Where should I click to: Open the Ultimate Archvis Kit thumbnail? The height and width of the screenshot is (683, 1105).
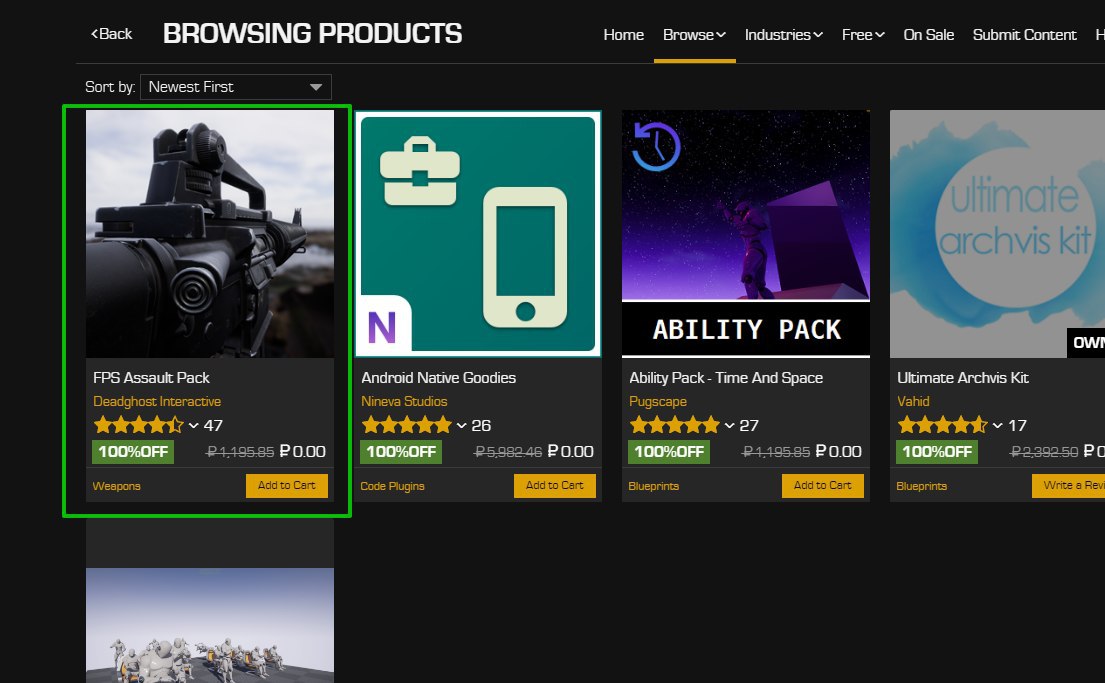click(x=997, y=234)
